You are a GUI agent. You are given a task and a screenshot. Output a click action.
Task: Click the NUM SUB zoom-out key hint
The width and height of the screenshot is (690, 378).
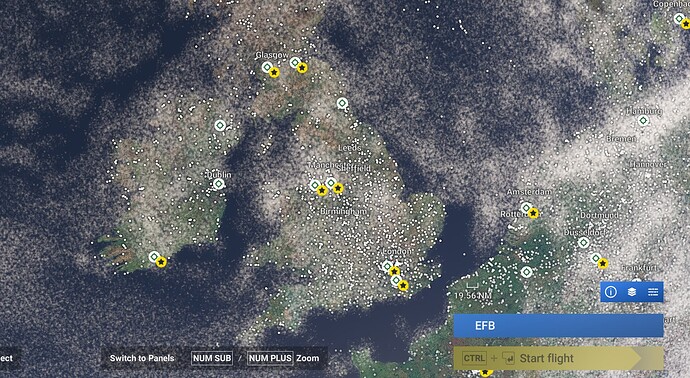point(212,358)
